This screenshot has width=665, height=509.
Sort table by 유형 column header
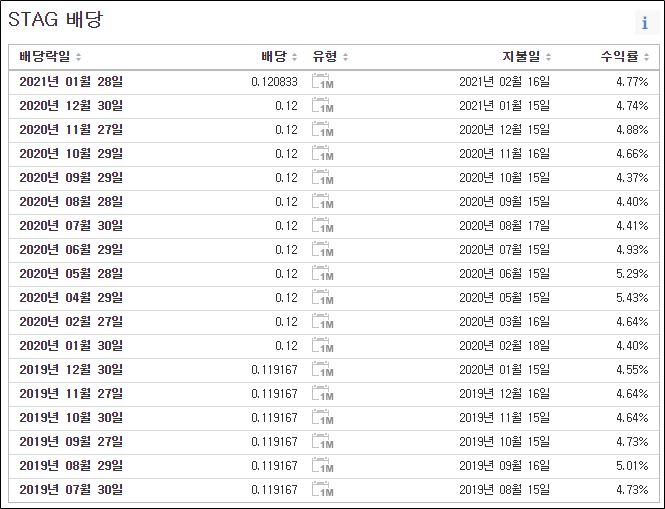[330, 56]
